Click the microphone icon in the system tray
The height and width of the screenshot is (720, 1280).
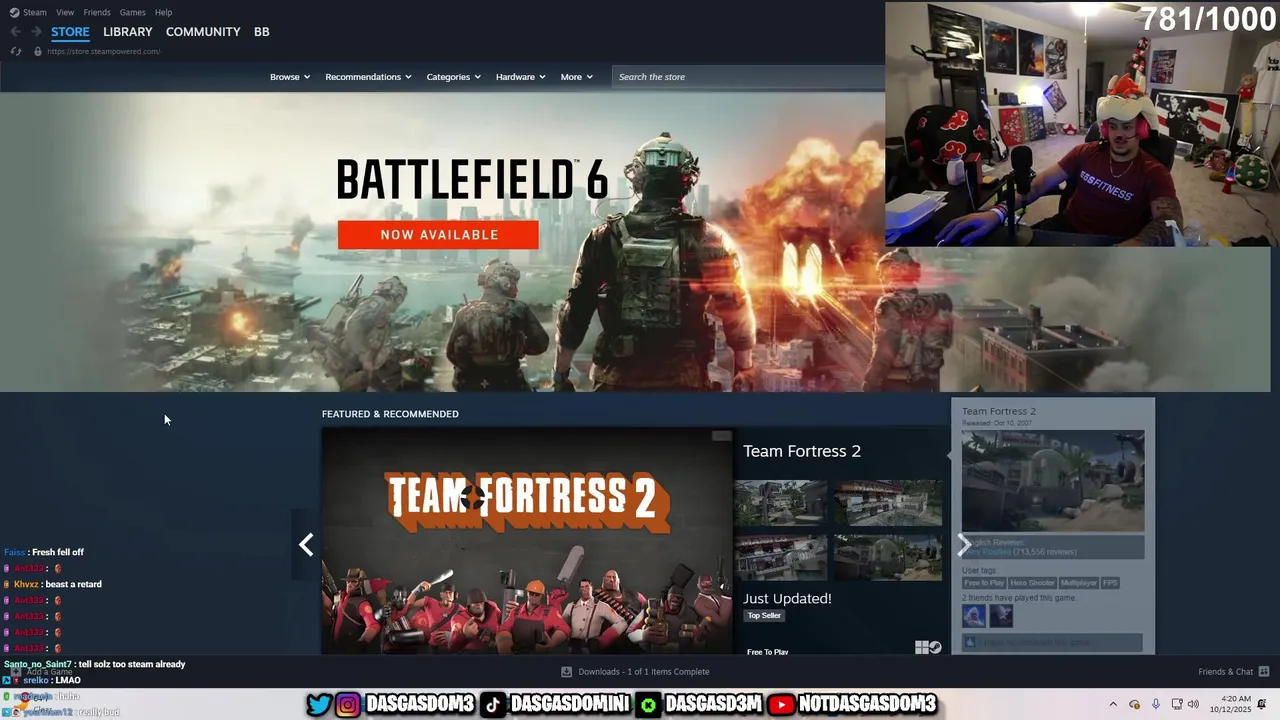[x=1155, y=704]
